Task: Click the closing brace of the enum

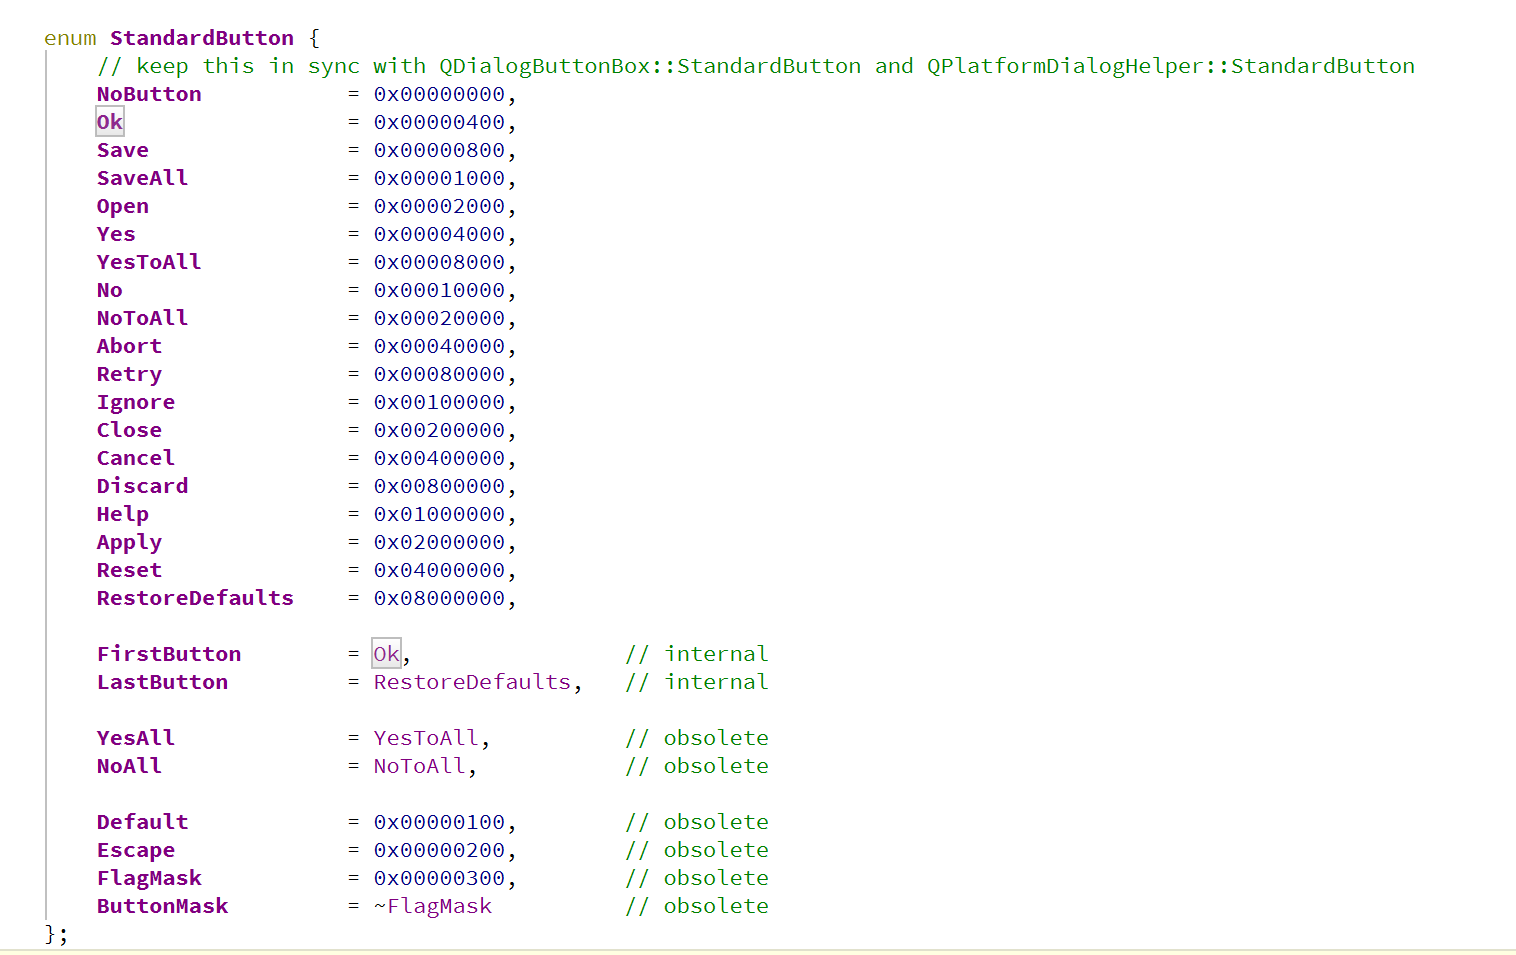Action: (56, 934)
